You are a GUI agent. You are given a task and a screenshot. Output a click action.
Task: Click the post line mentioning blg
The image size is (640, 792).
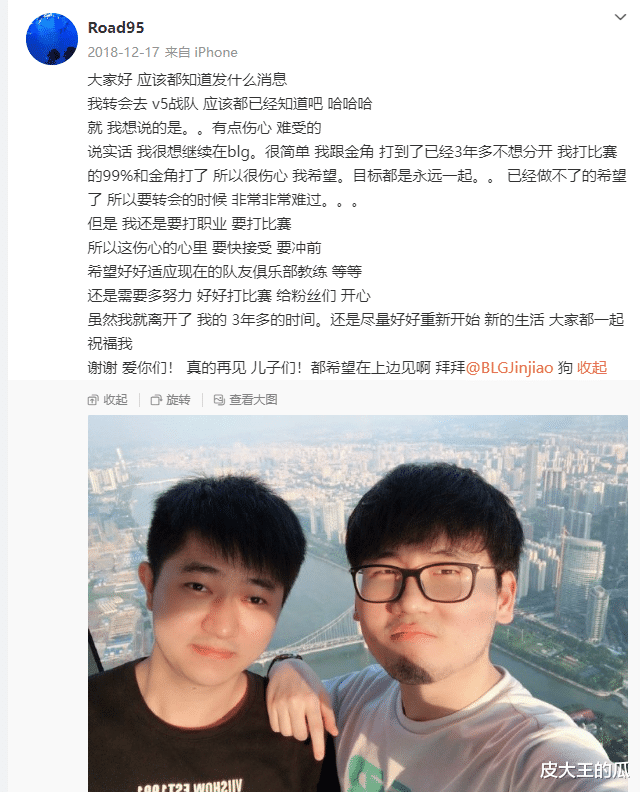point(353,152)
